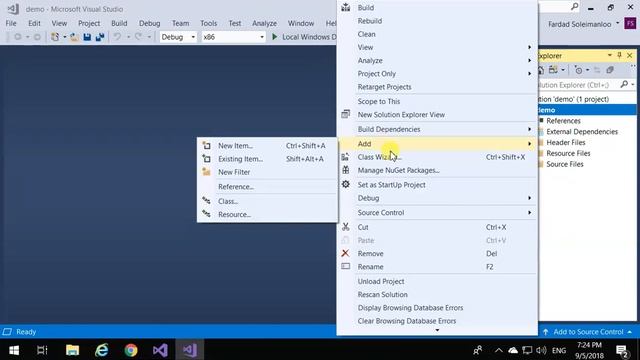Click the NuGet package icon

pyautogui.click(x=346, y=170)
